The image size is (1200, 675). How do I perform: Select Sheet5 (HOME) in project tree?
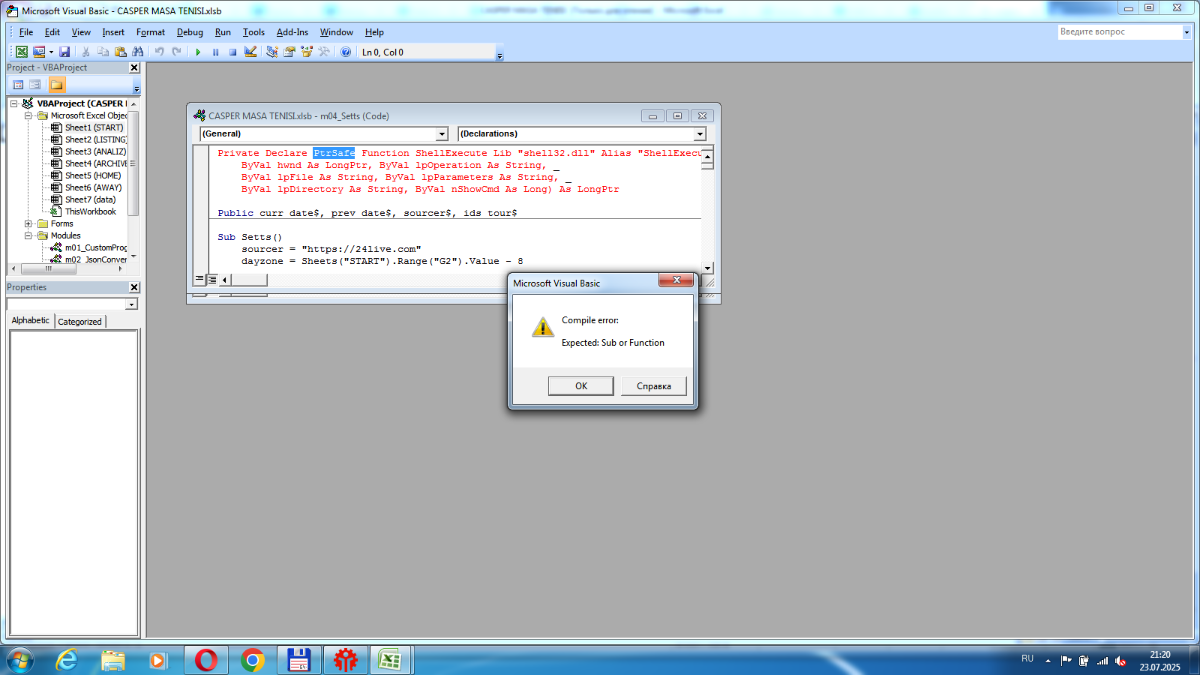[x=93, y=176]
